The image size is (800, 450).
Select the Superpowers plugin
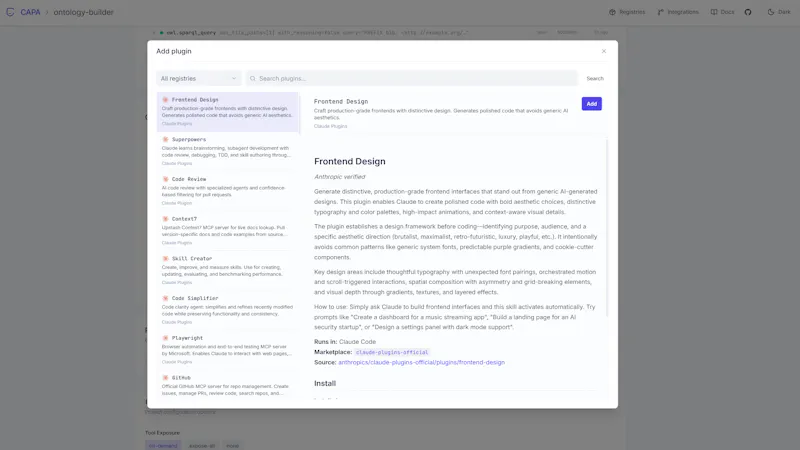(x=228, y=151)
